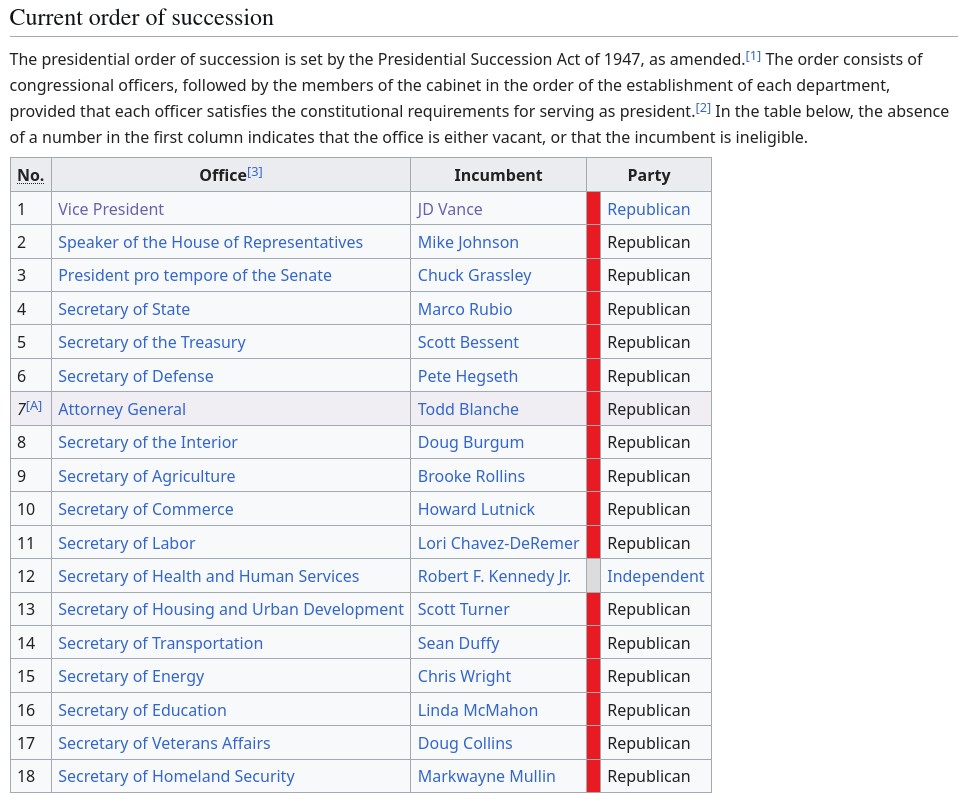
Task: Open the Mike Johnson article link
Action: (469, 242)
